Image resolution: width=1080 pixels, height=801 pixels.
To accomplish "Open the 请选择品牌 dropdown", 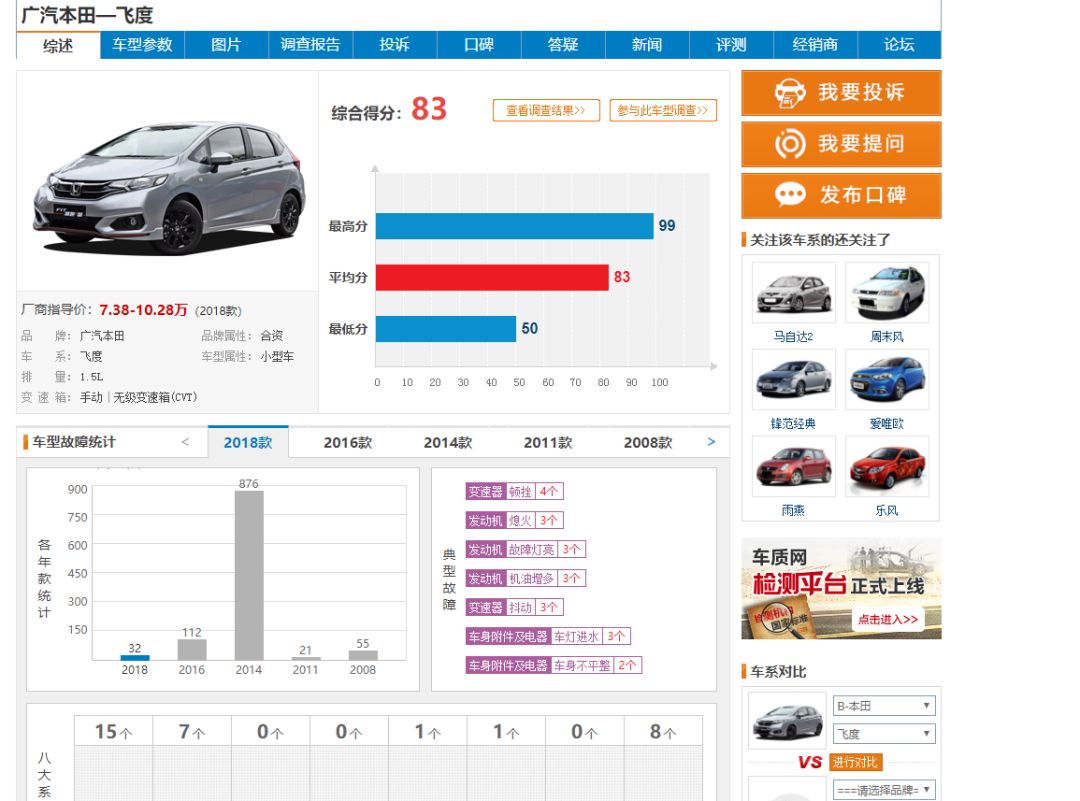I will pos(884,790).
